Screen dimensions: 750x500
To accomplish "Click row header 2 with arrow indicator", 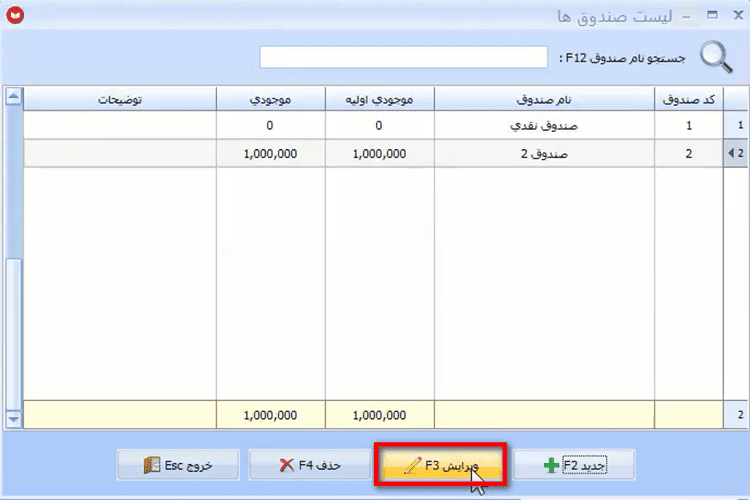I will pos(736,154).
